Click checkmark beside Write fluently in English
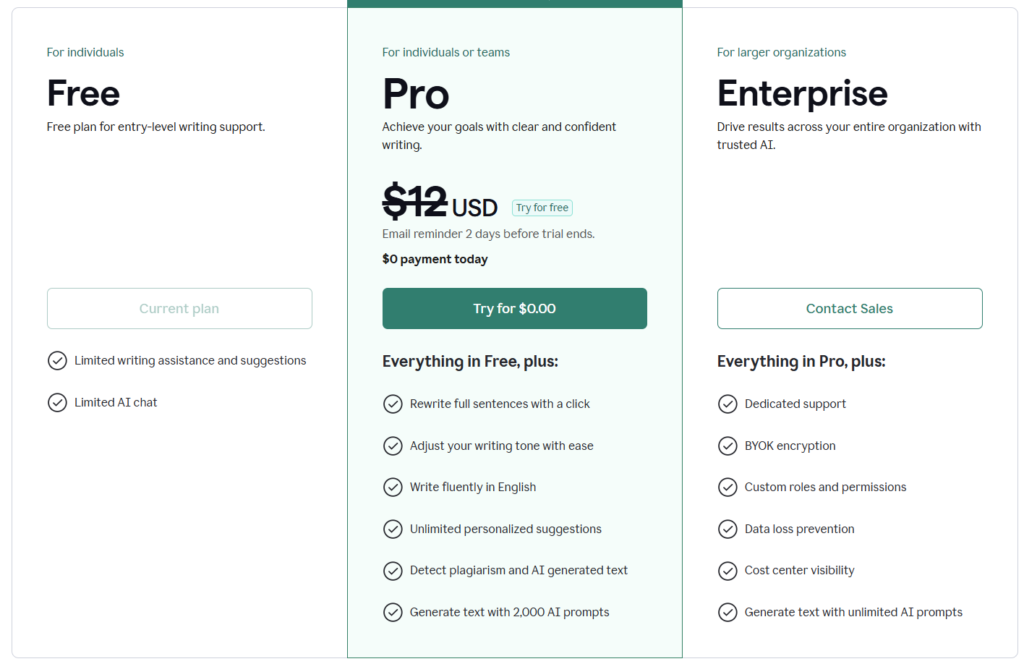The height and width of the screenshot is (664, 1024). point(393,487)
